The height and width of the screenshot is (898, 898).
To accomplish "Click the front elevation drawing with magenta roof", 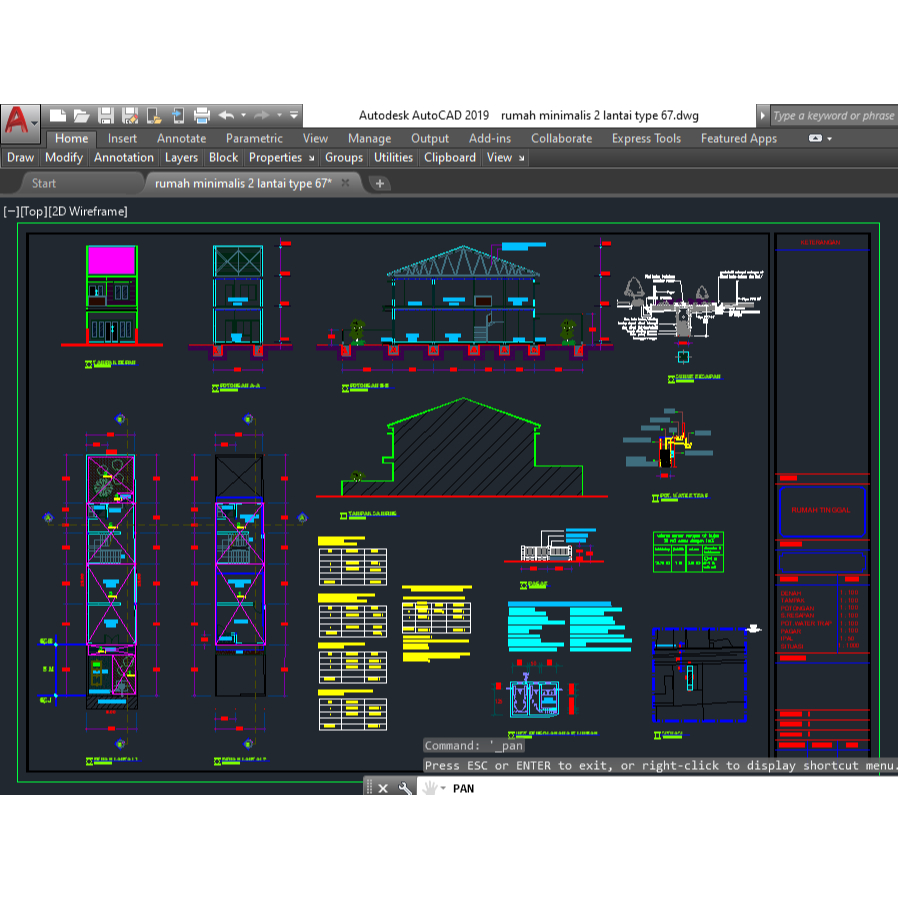I will pos(112,296).
